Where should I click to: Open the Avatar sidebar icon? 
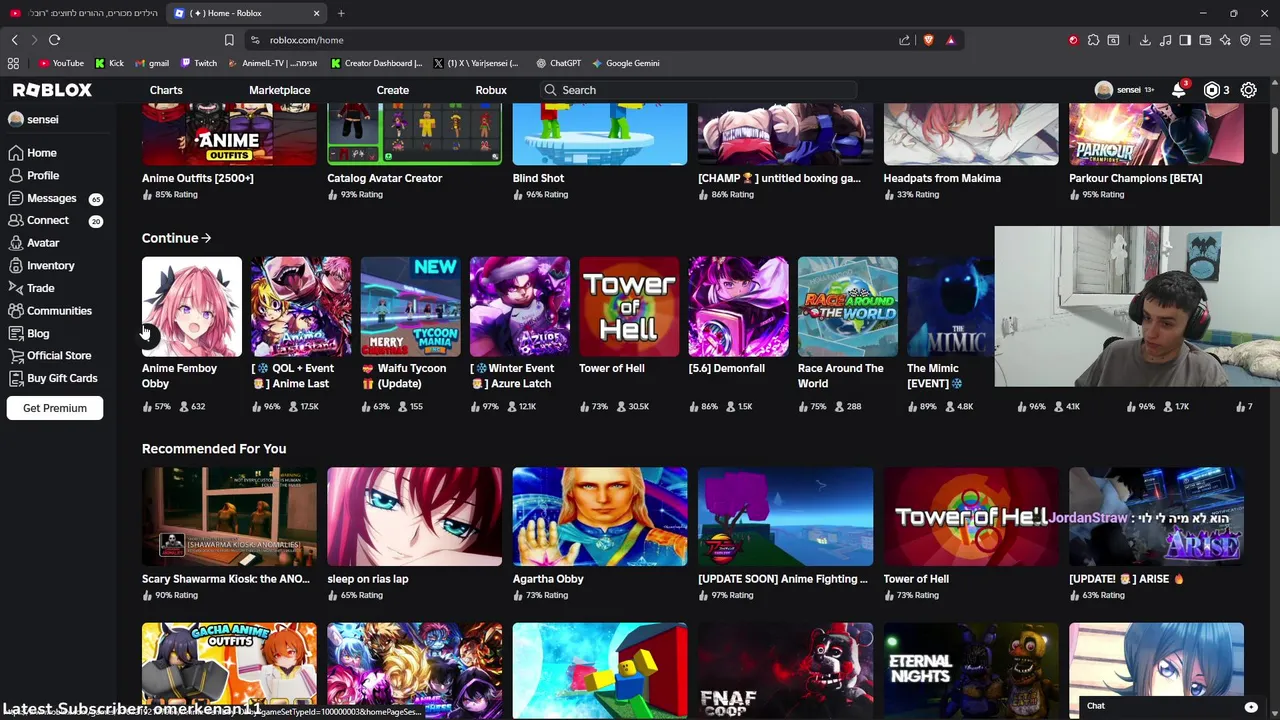pyautogui.click(x=15, y=243)
